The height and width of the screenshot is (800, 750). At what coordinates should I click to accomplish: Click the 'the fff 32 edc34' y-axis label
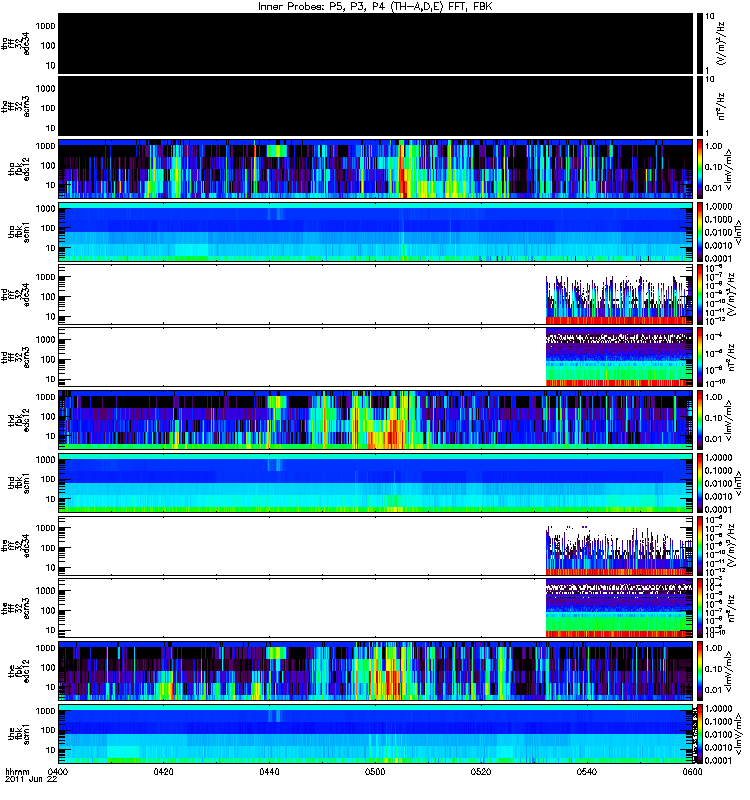(x=16, y=546)
